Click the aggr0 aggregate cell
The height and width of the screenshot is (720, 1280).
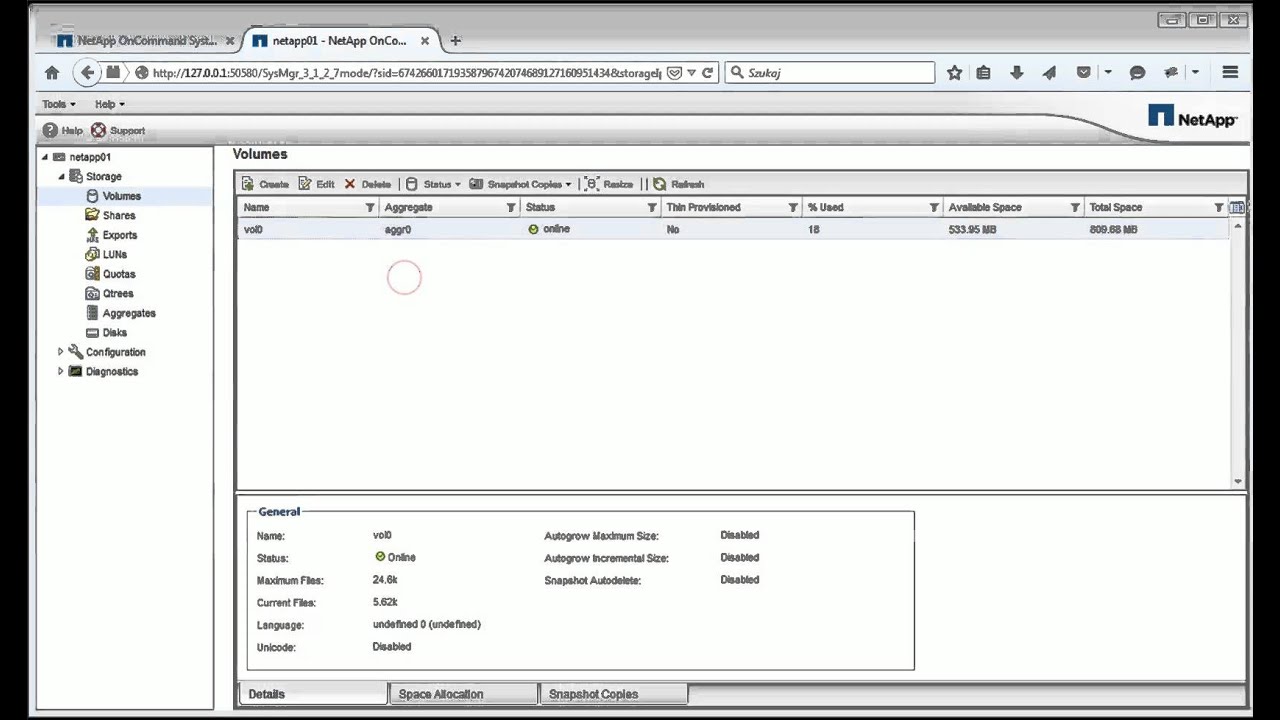[x=398, y=229]
